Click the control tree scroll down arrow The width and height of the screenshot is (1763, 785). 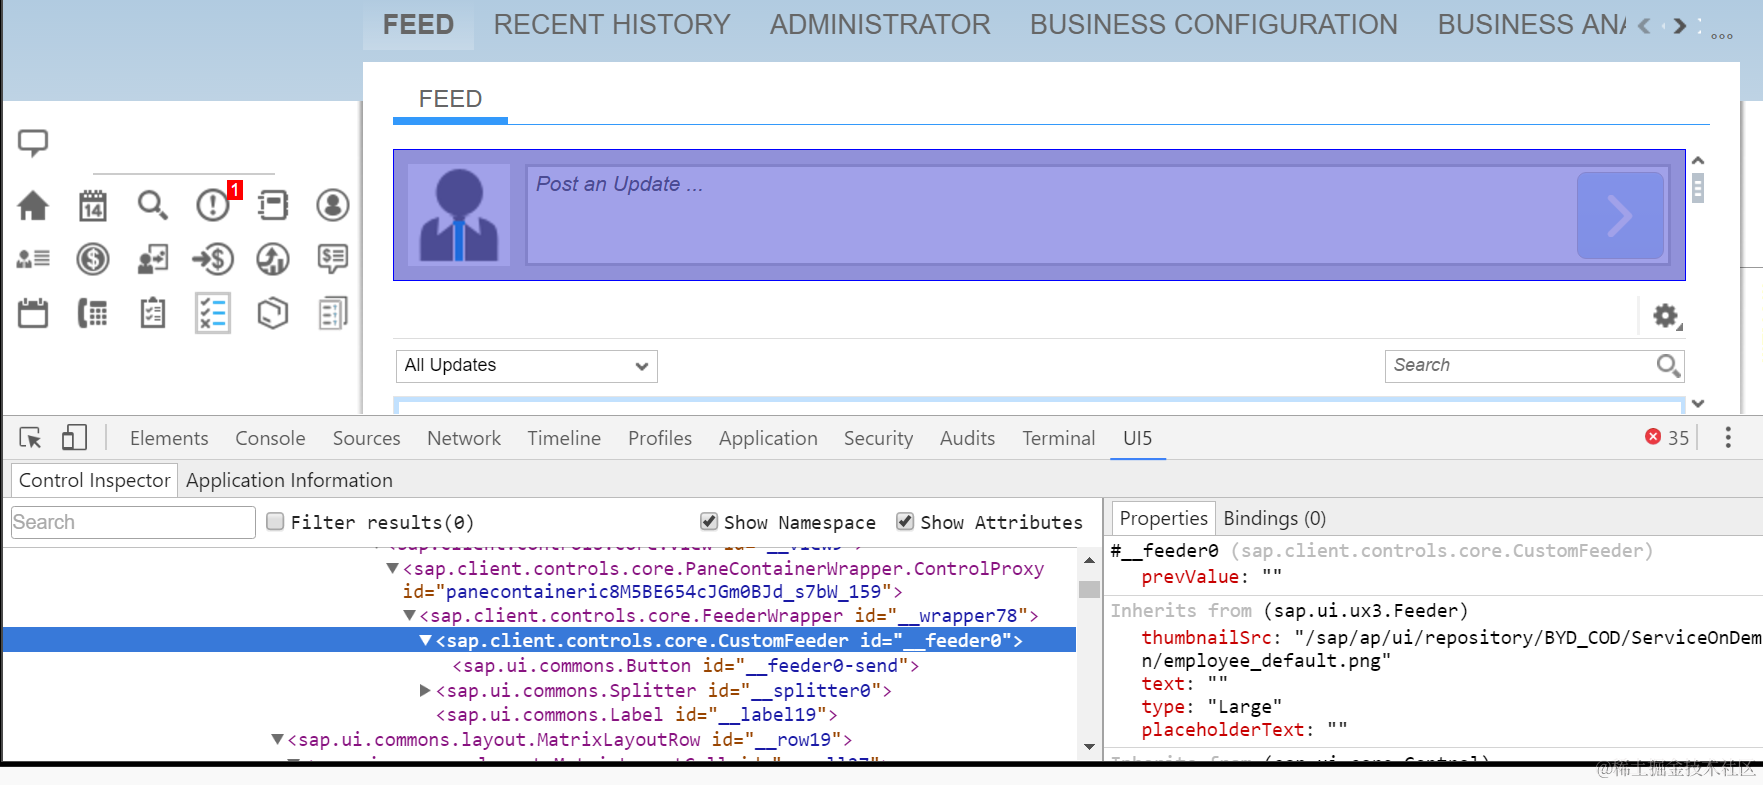click(x=1089, y=747)
